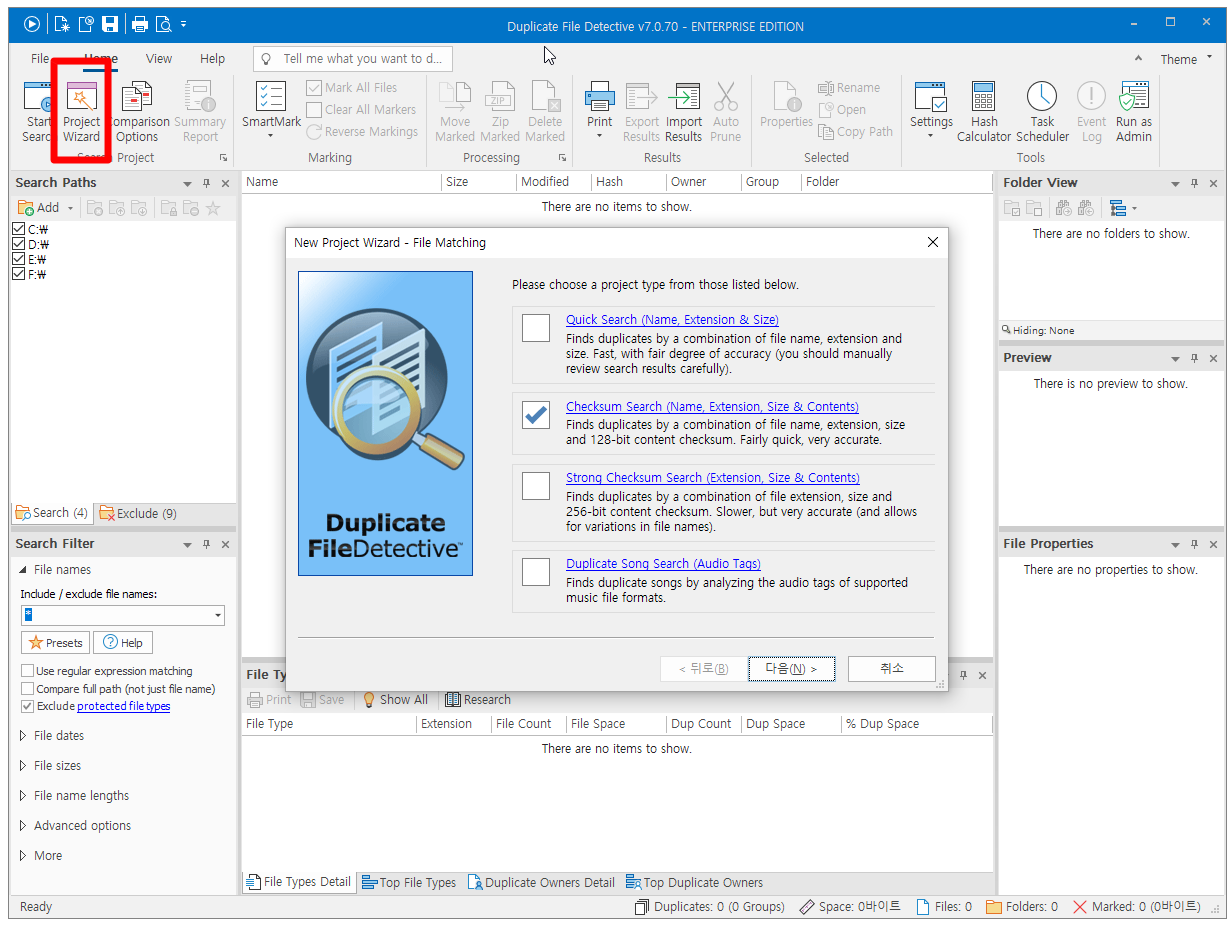Click the Quick Search link

(672, 320)
